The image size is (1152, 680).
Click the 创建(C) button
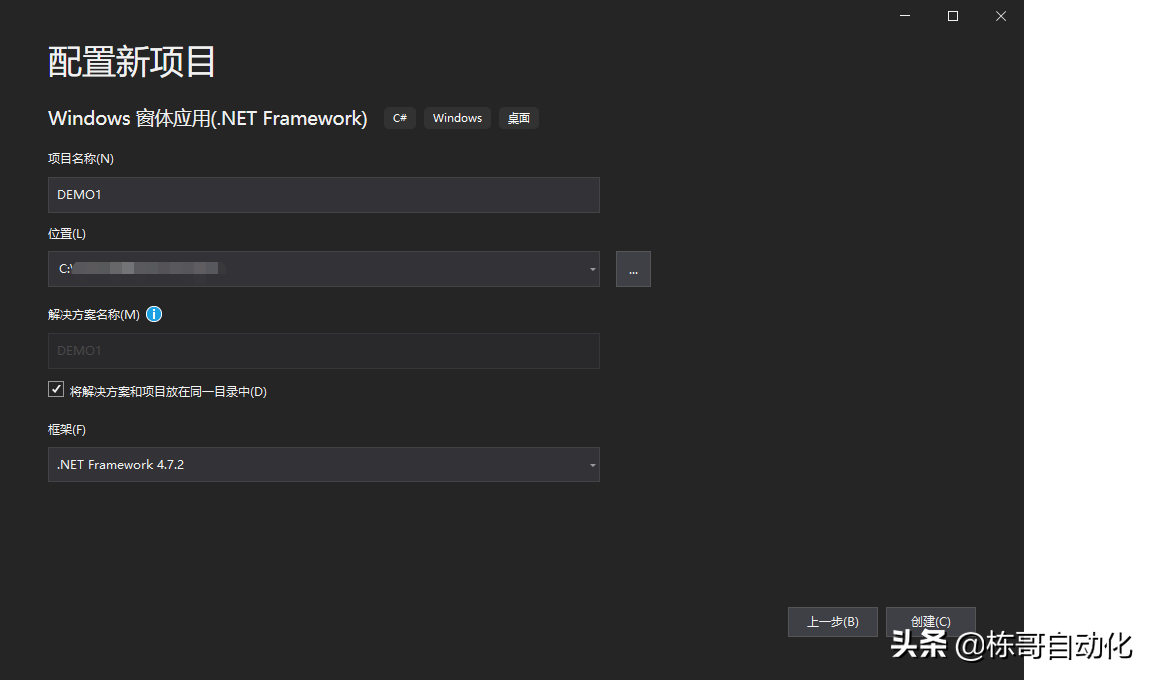point(930,622)
